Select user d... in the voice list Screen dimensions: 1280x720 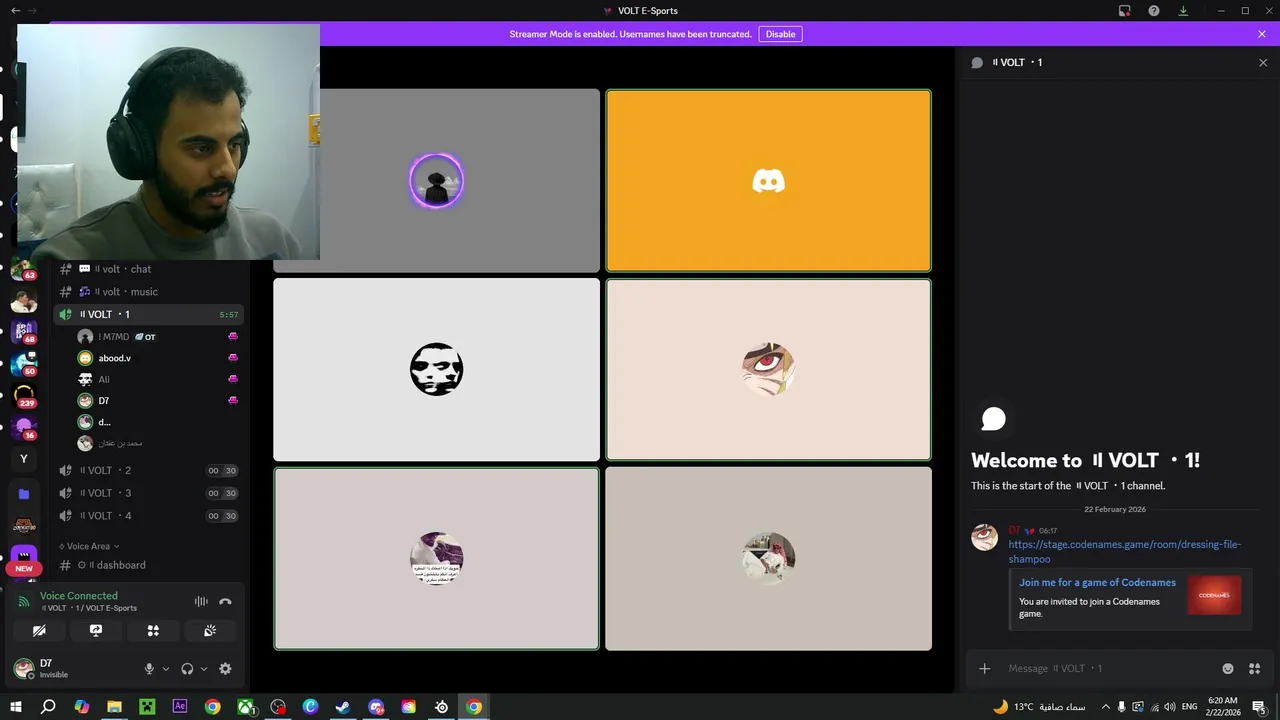point(158,422)
